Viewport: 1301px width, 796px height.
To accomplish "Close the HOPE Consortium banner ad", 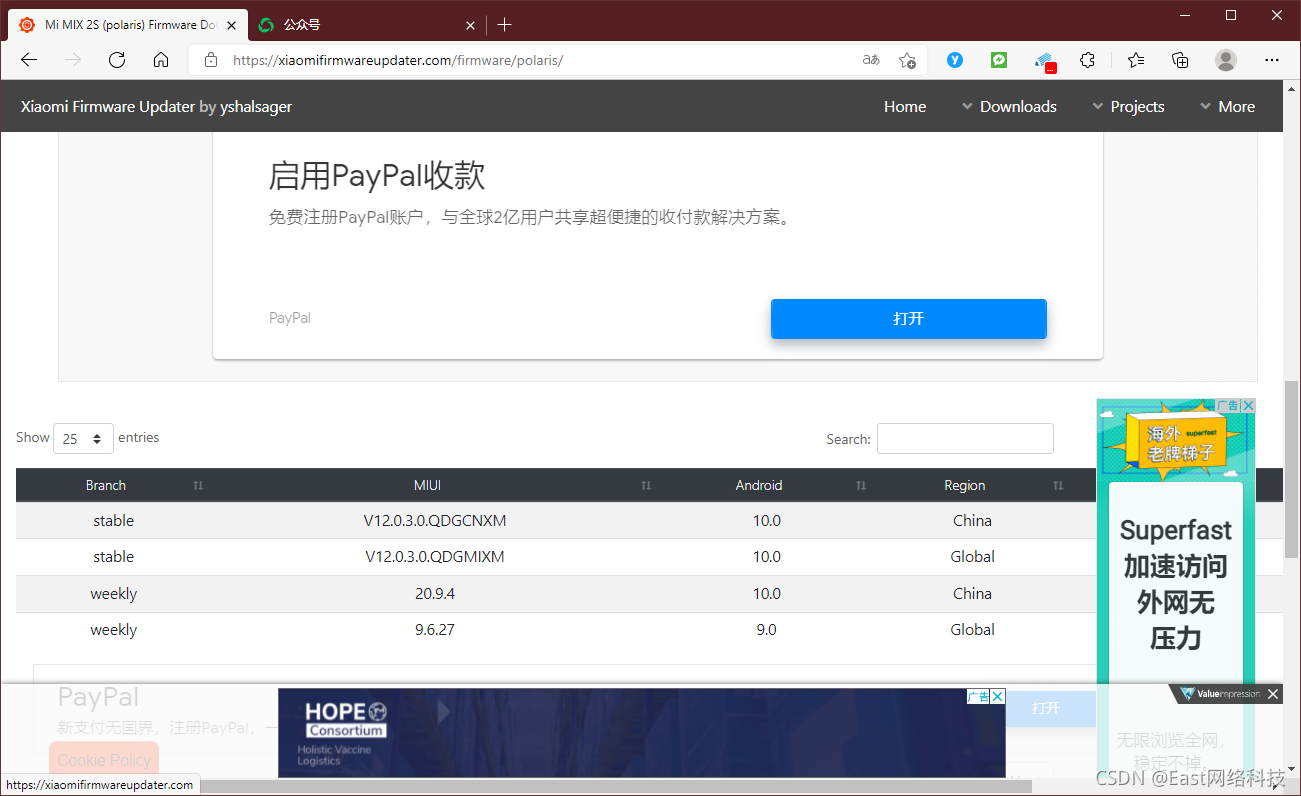I will pos(998,697).
